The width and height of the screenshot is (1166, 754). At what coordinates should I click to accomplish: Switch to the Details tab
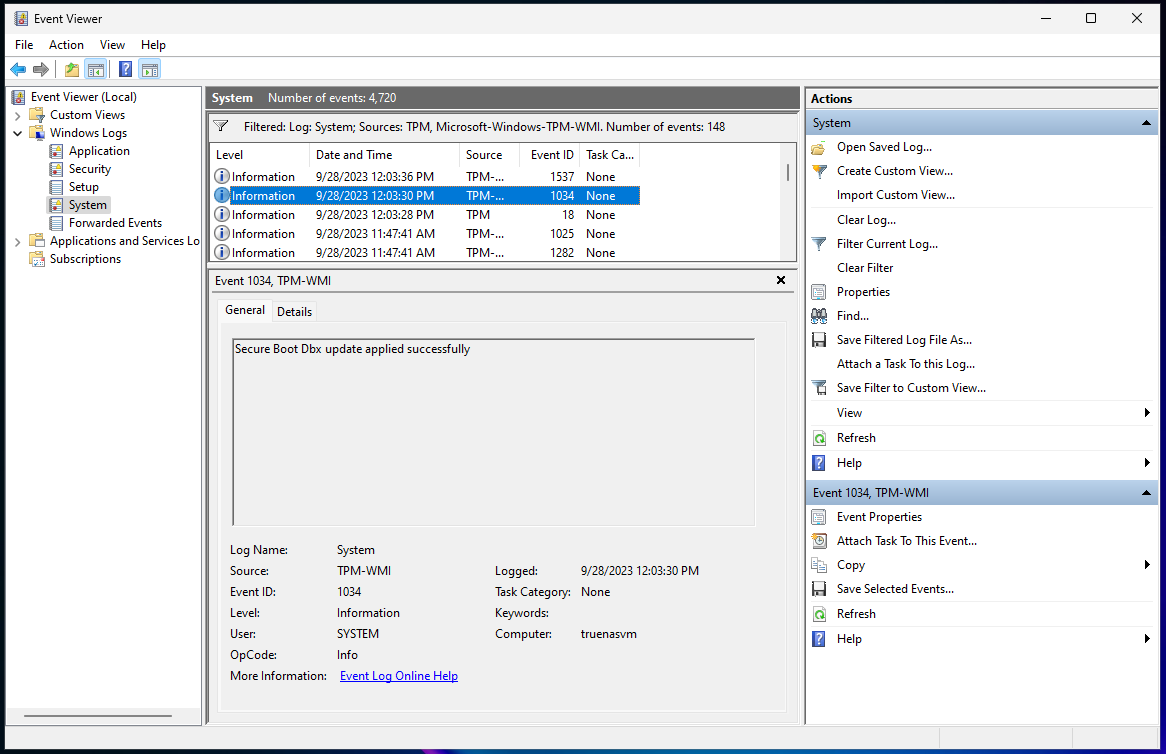click(294, 312)
